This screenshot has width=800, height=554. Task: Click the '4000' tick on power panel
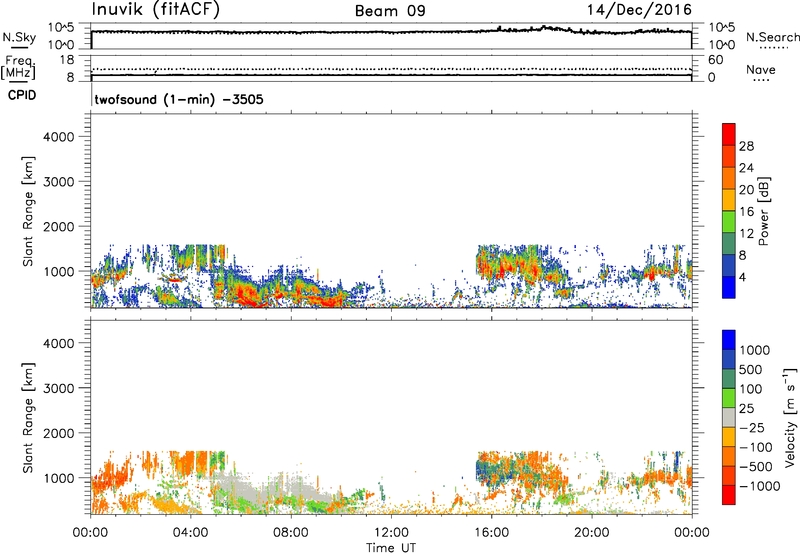58,137
